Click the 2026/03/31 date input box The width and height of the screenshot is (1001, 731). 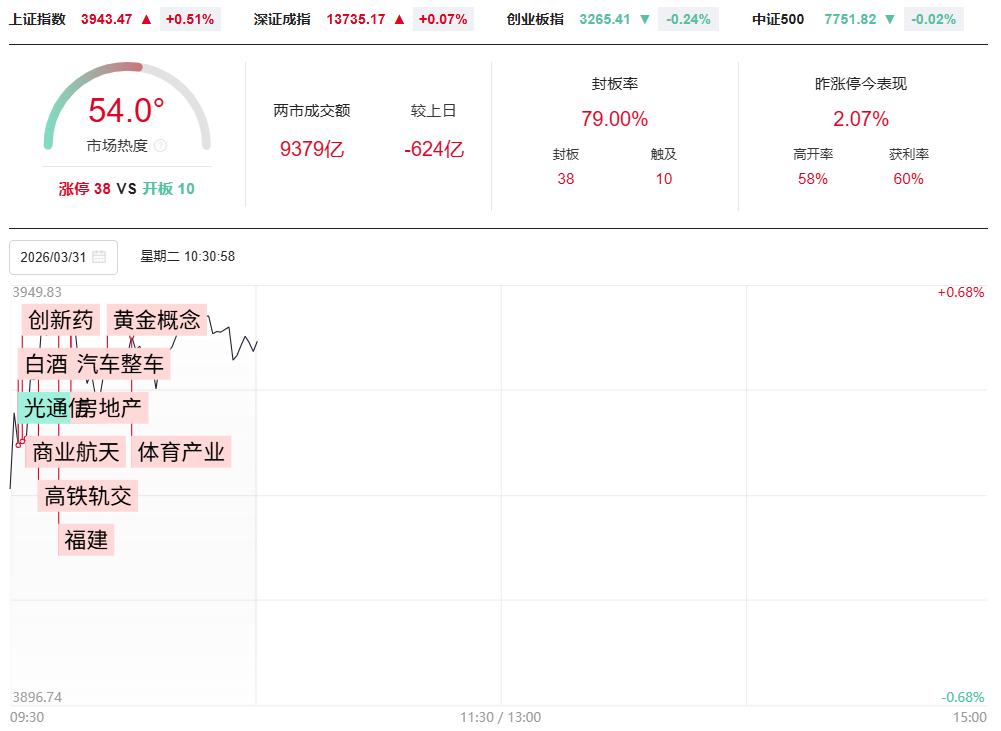[x=54, y=257]
